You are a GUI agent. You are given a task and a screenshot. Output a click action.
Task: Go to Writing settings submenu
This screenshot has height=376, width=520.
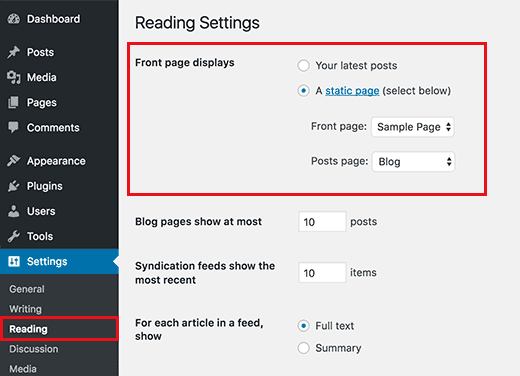25,309
